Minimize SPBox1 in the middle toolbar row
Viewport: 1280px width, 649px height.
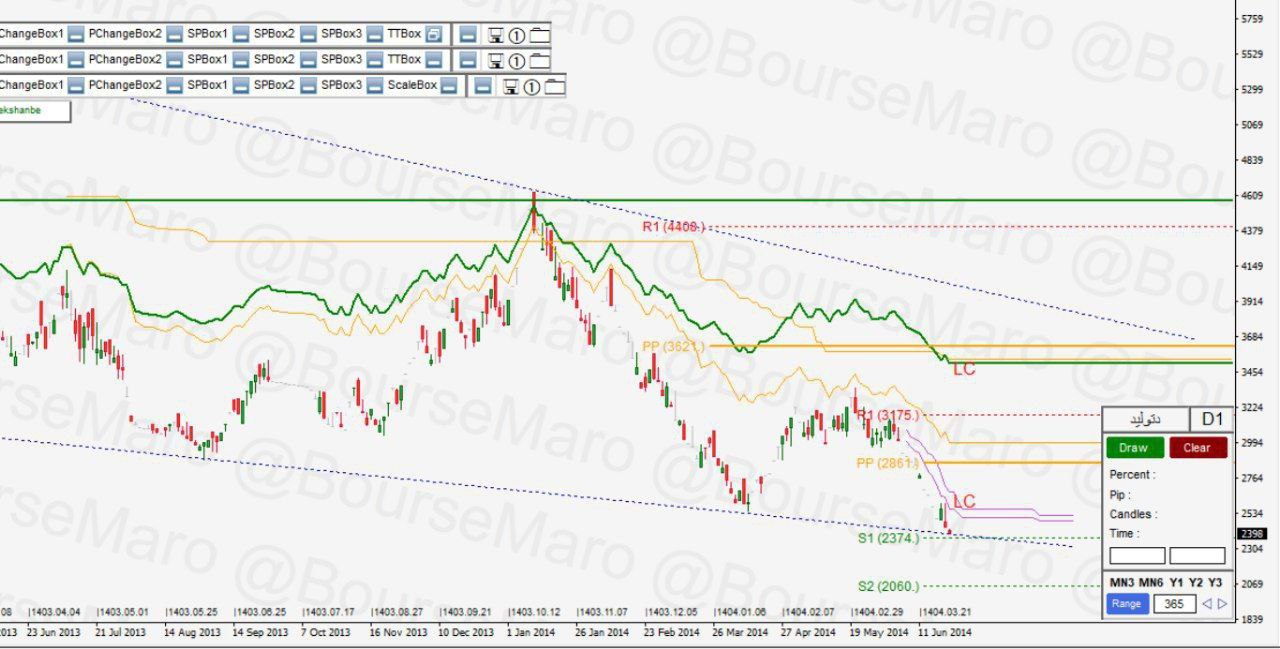point(240,60)
